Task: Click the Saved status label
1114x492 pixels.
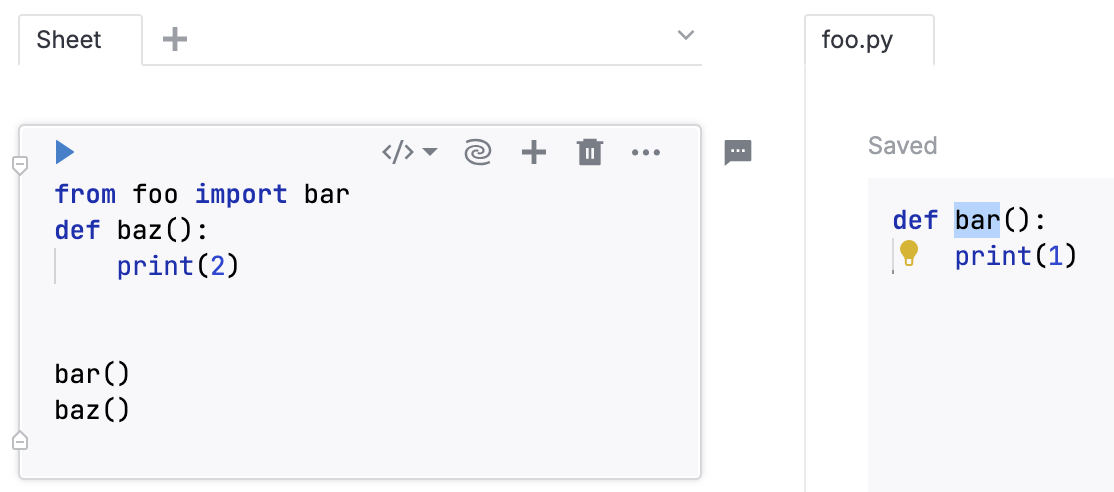Action: pos(902,146)
